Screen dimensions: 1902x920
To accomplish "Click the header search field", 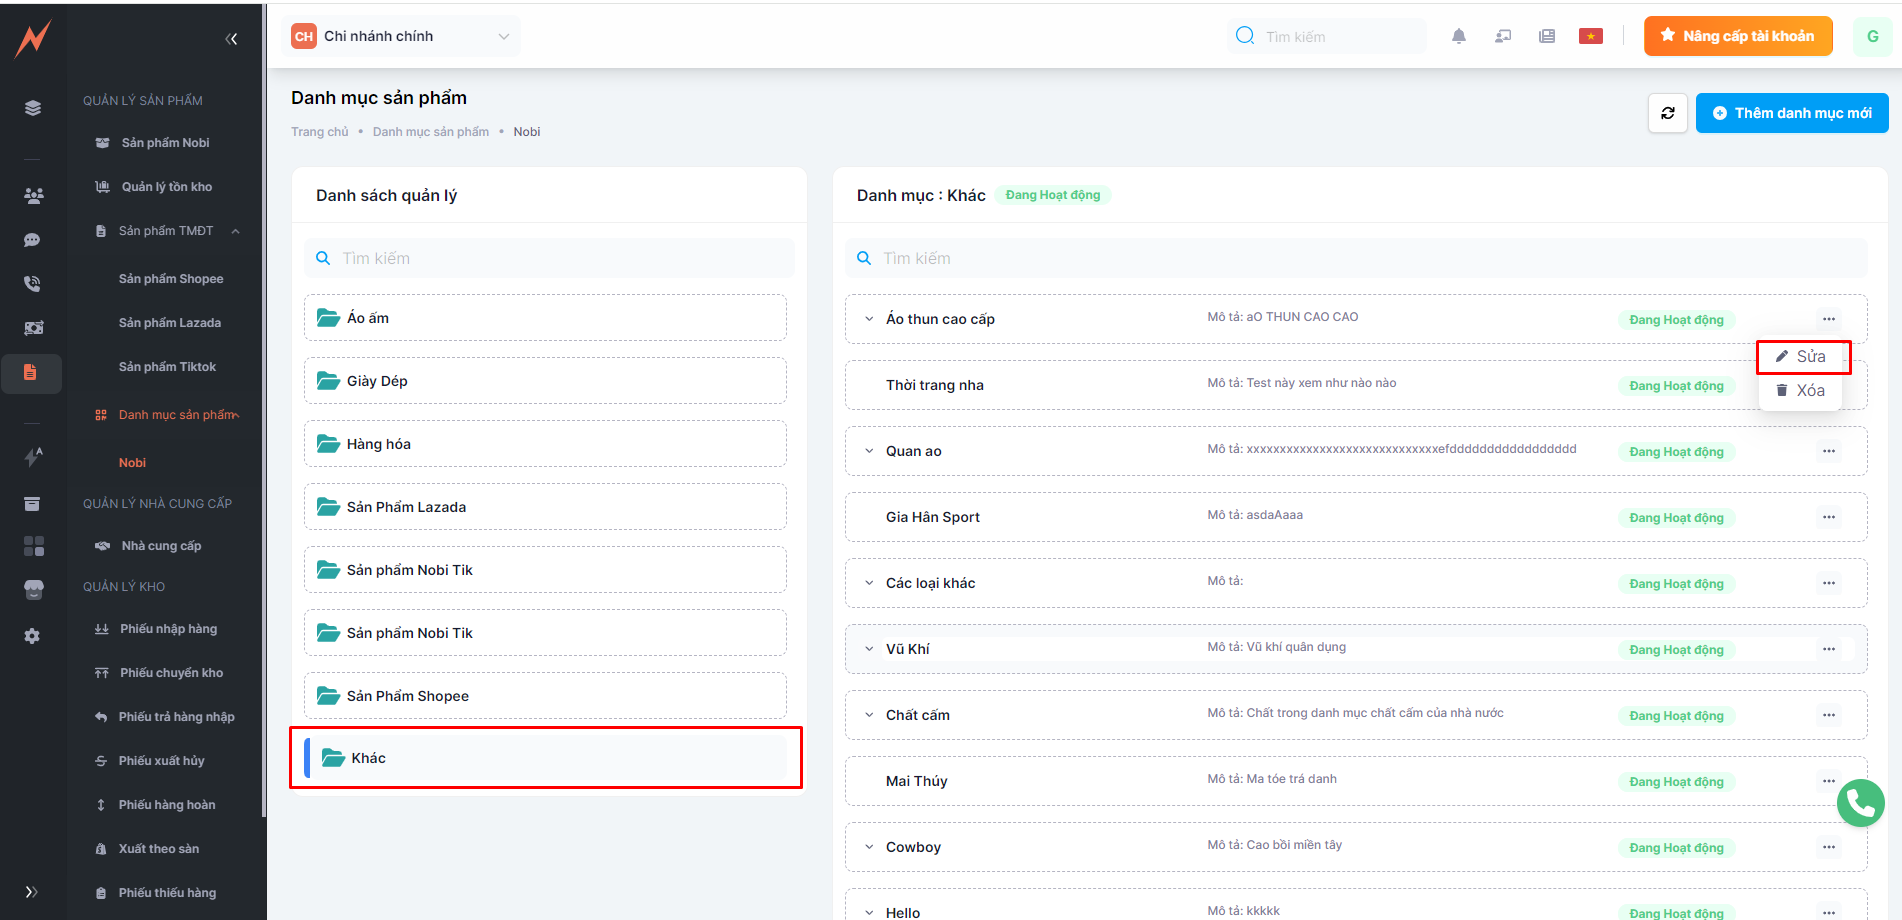I will (x=1327, y=36).
